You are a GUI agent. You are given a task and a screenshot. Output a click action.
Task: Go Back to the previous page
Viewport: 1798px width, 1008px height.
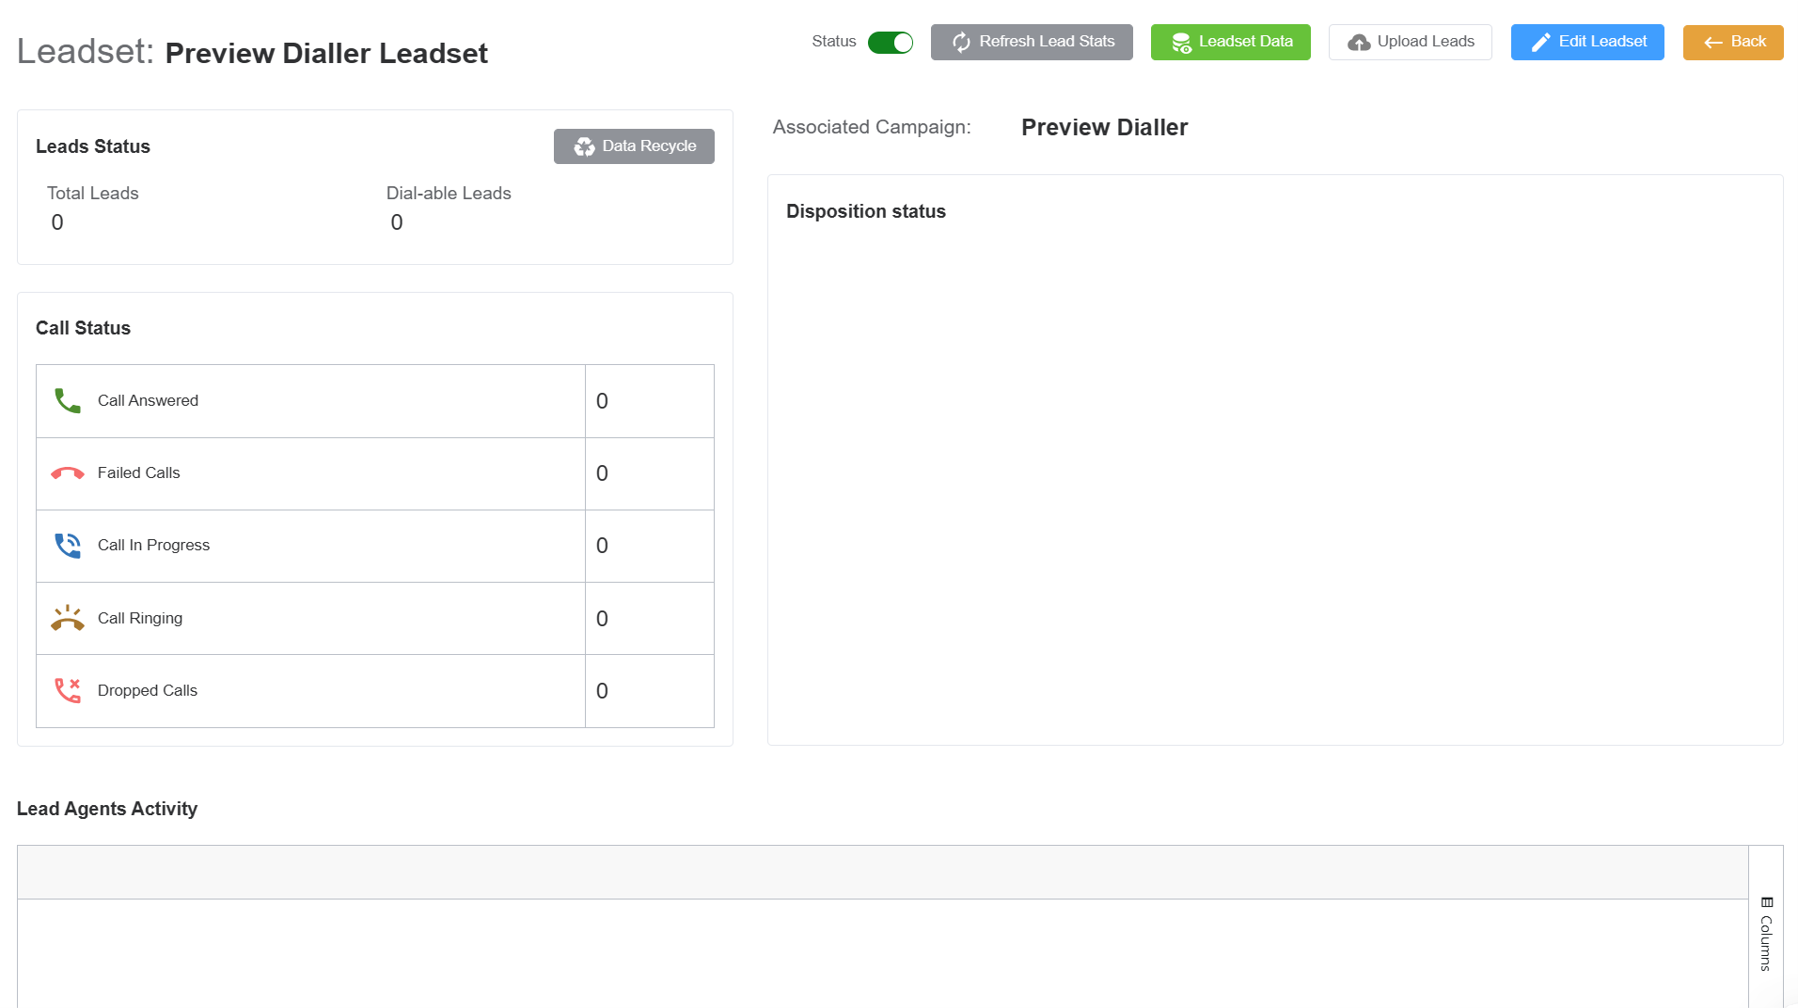(x=1732, y=42)
